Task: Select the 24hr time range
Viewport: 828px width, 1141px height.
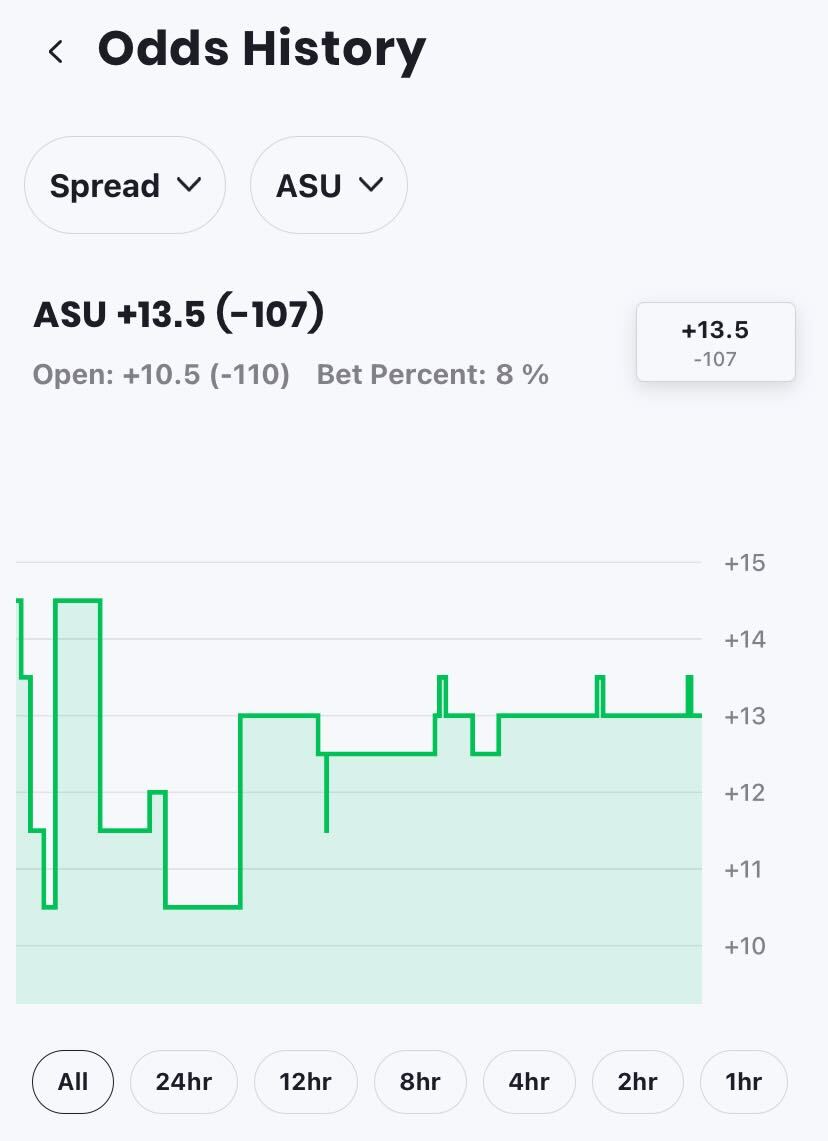Action: [x=183, y=1082]
